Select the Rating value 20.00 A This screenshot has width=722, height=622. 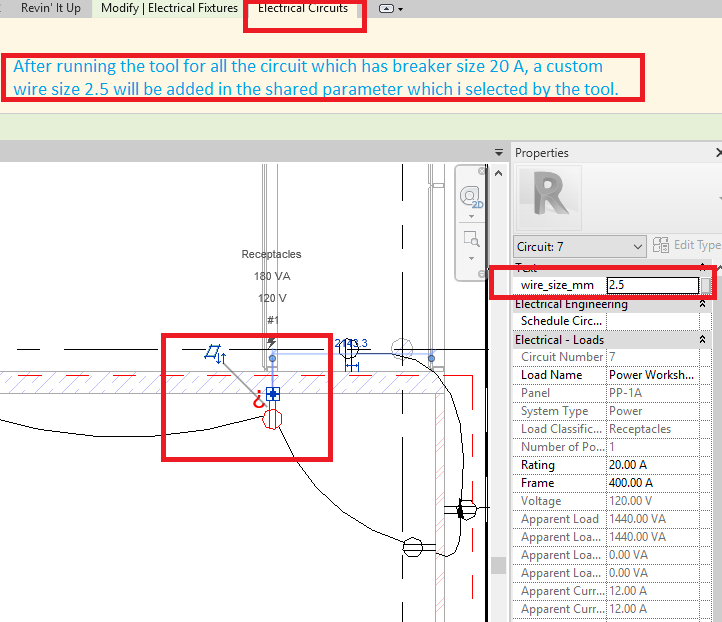point(652,465)
